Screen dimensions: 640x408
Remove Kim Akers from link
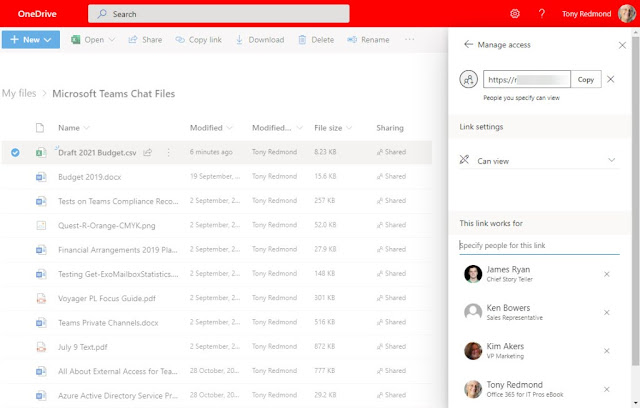point(607,351)
